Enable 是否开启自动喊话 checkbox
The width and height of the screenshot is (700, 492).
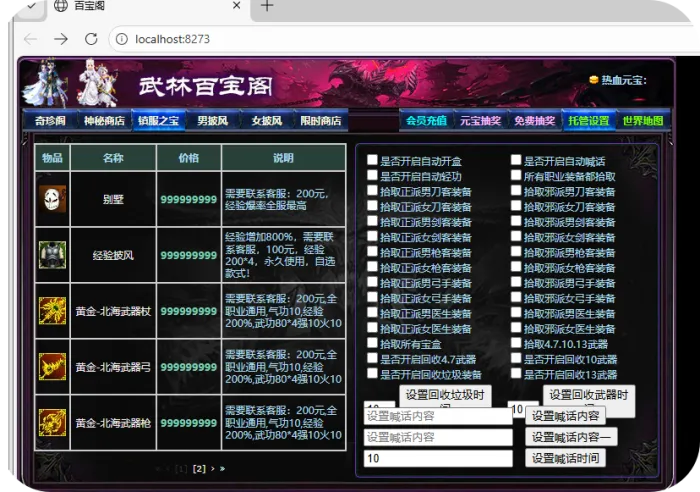(x=516, y=160)
